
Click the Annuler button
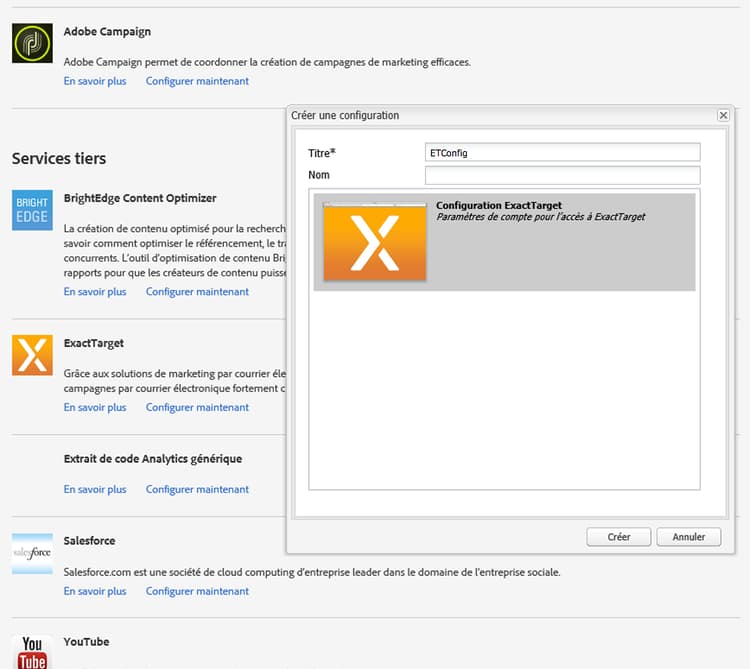pos(688,537)
